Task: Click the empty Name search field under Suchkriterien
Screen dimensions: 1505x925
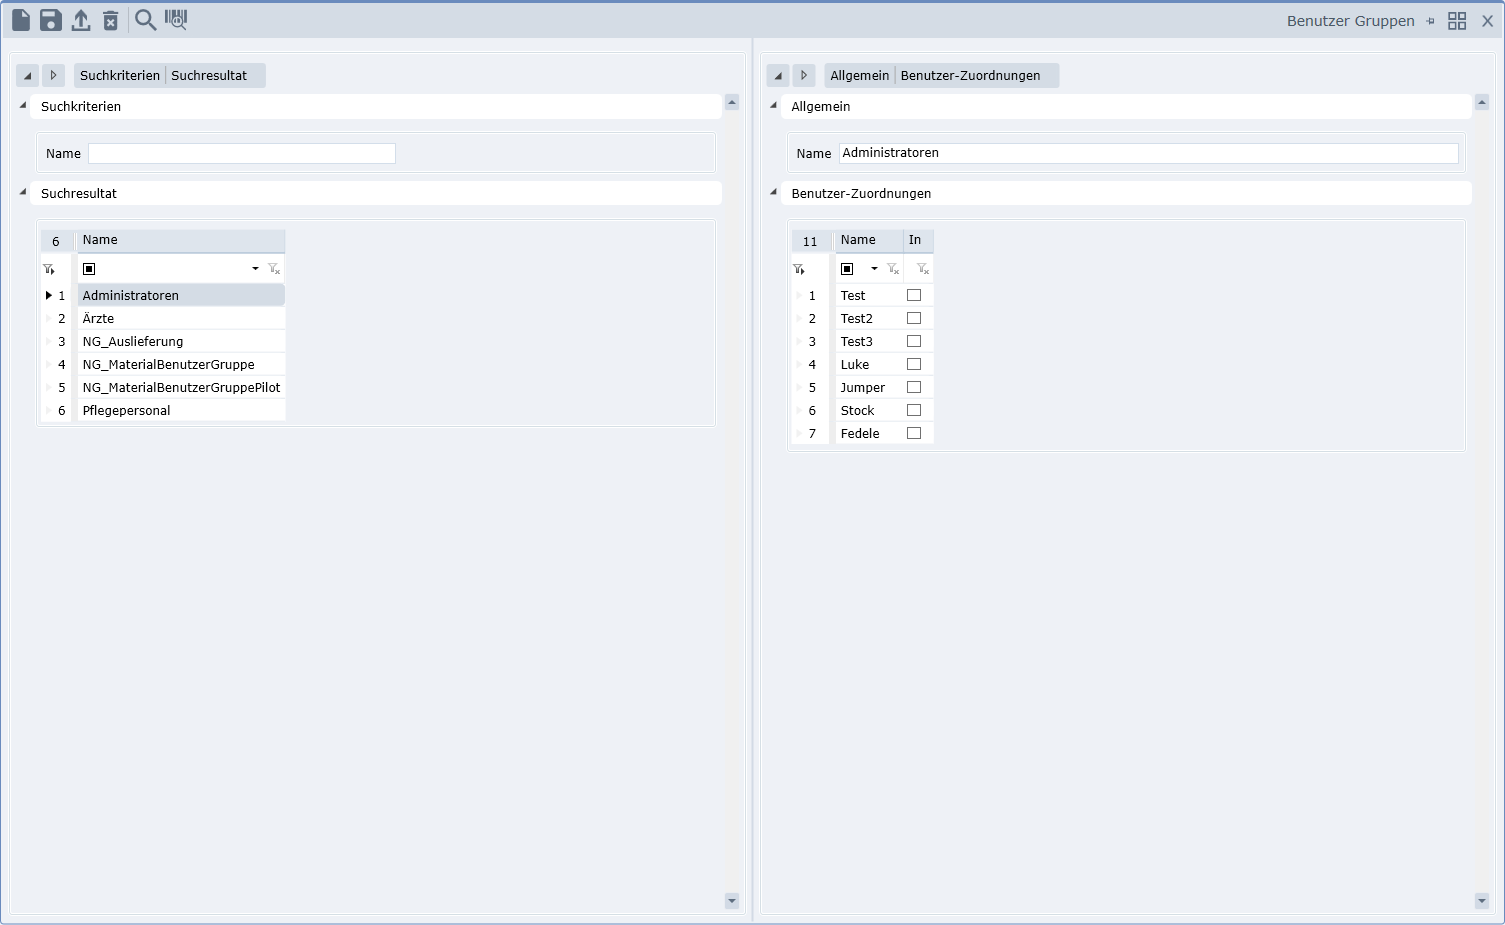Action: [x=242, y=153]
